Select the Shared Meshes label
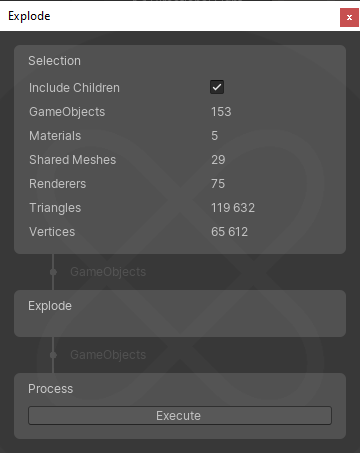This screenshot has height=453, width=360. pos(72,160)
